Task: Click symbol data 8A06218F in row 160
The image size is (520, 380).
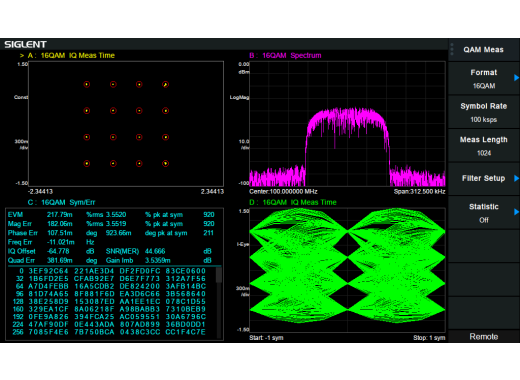Action: (94, 309)
